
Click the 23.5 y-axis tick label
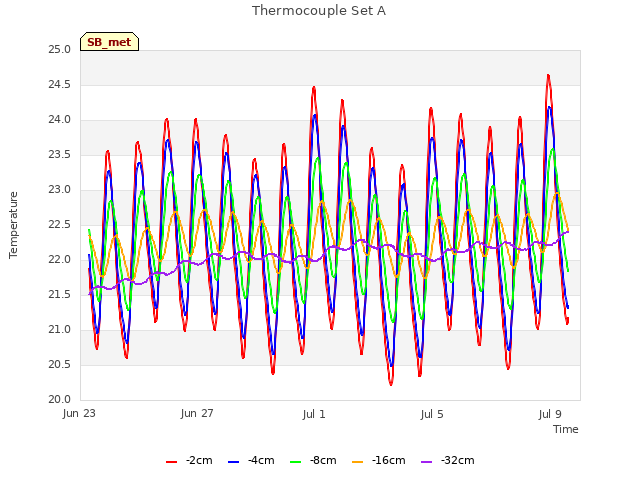tap(60, 155)
